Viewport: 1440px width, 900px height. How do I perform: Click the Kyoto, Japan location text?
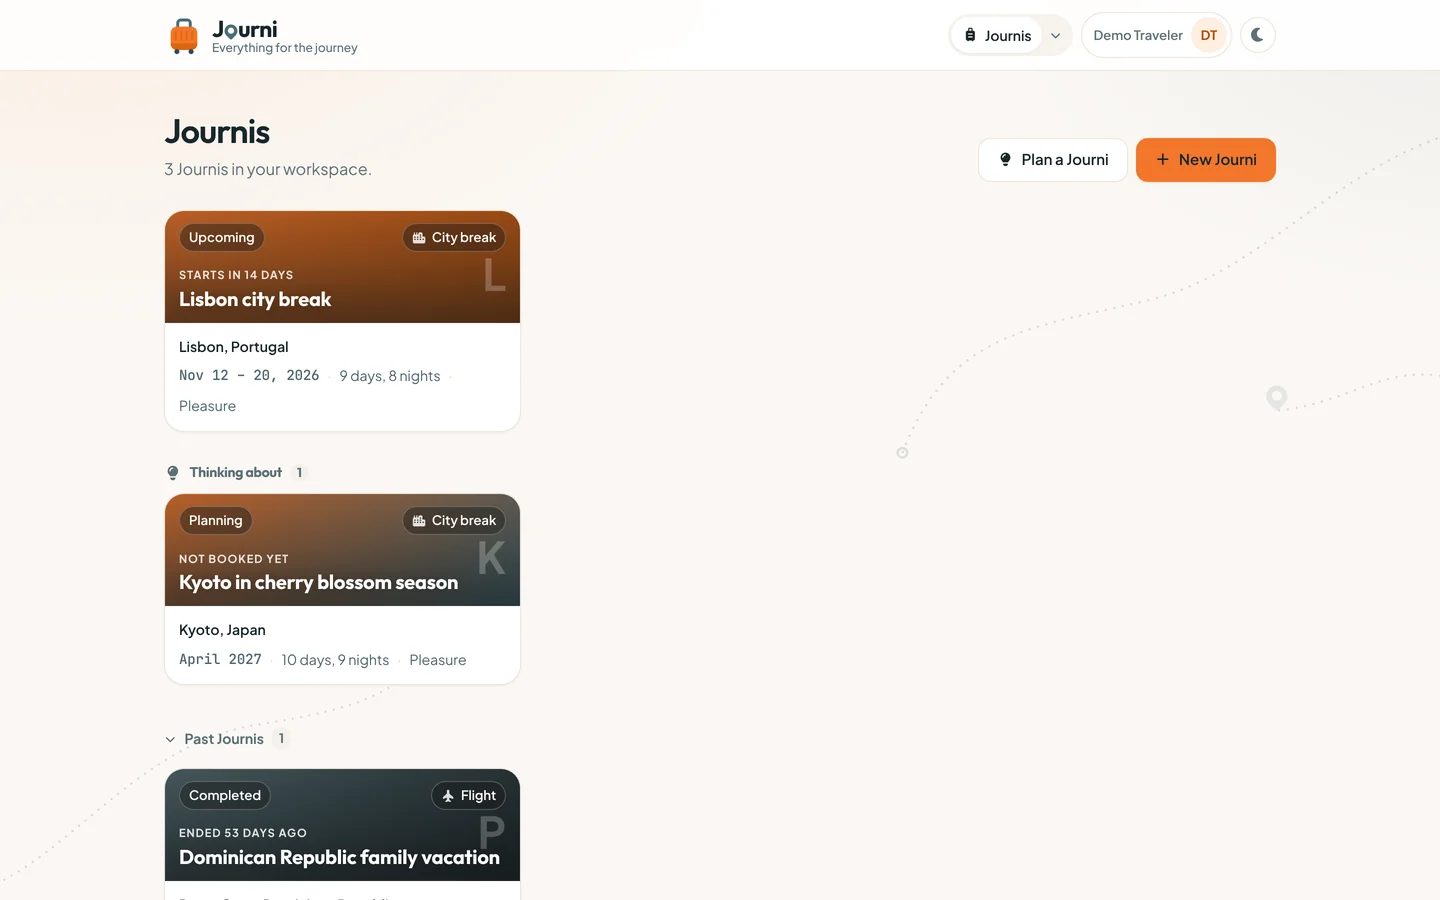pos(222,630)
